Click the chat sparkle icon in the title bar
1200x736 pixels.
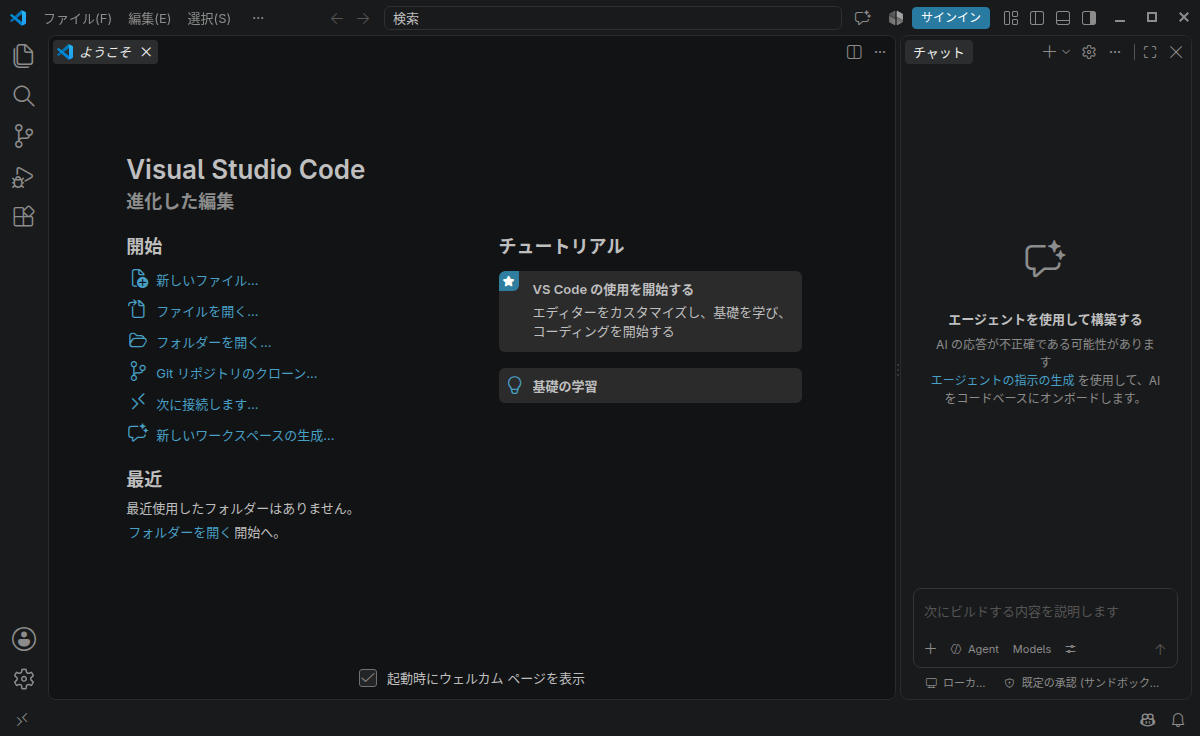(862, 18)
